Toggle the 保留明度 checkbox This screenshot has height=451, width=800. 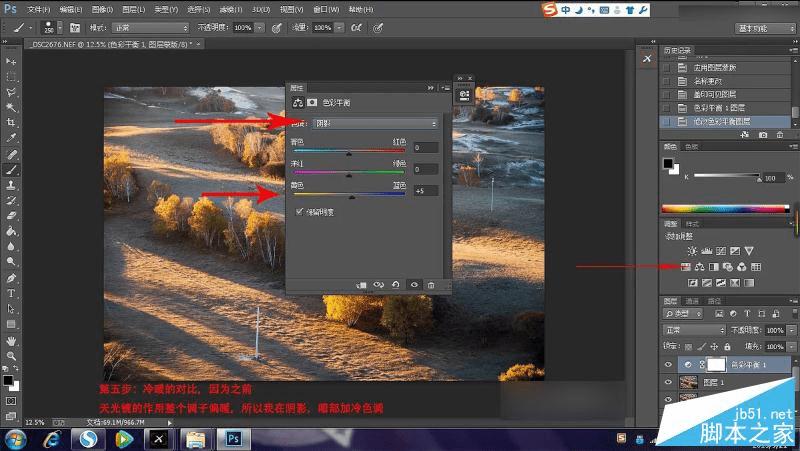(x=299, y=211)
